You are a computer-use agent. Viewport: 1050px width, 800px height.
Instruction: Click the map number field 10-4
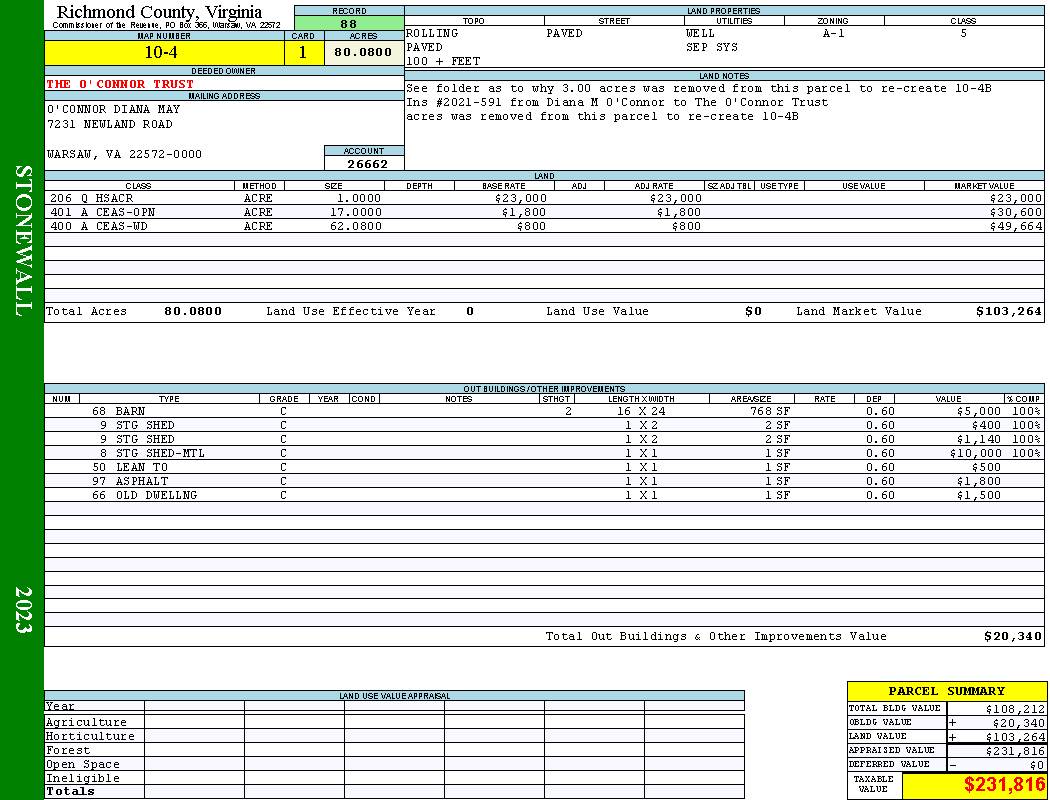pos(164,52)
